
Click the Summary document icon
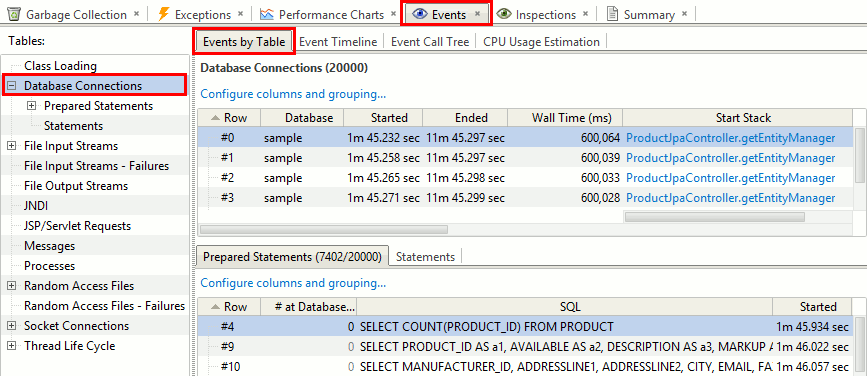612,14
